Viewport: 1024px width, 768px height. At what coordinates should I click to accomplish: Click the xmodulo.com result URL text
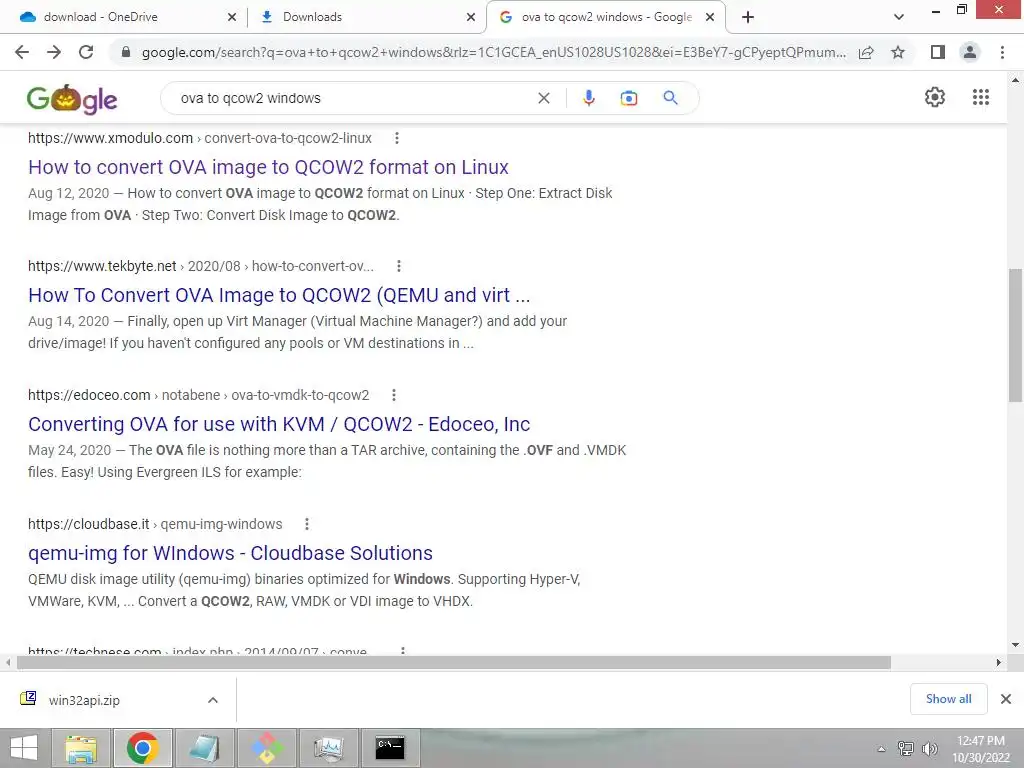point(200,138)
